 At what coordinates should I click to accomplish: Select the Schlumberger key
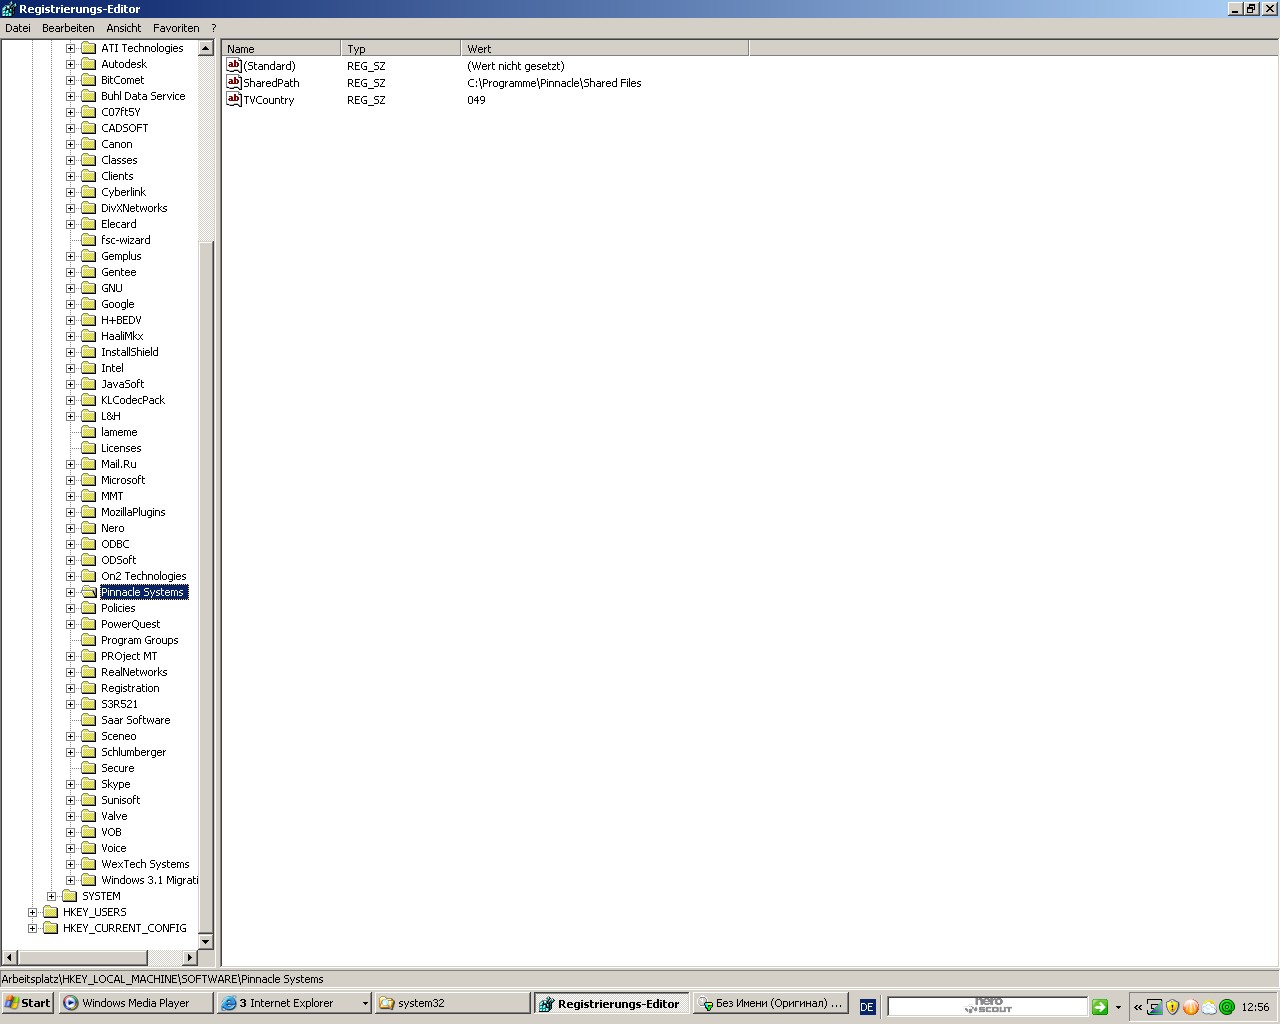tap(134, 752)
